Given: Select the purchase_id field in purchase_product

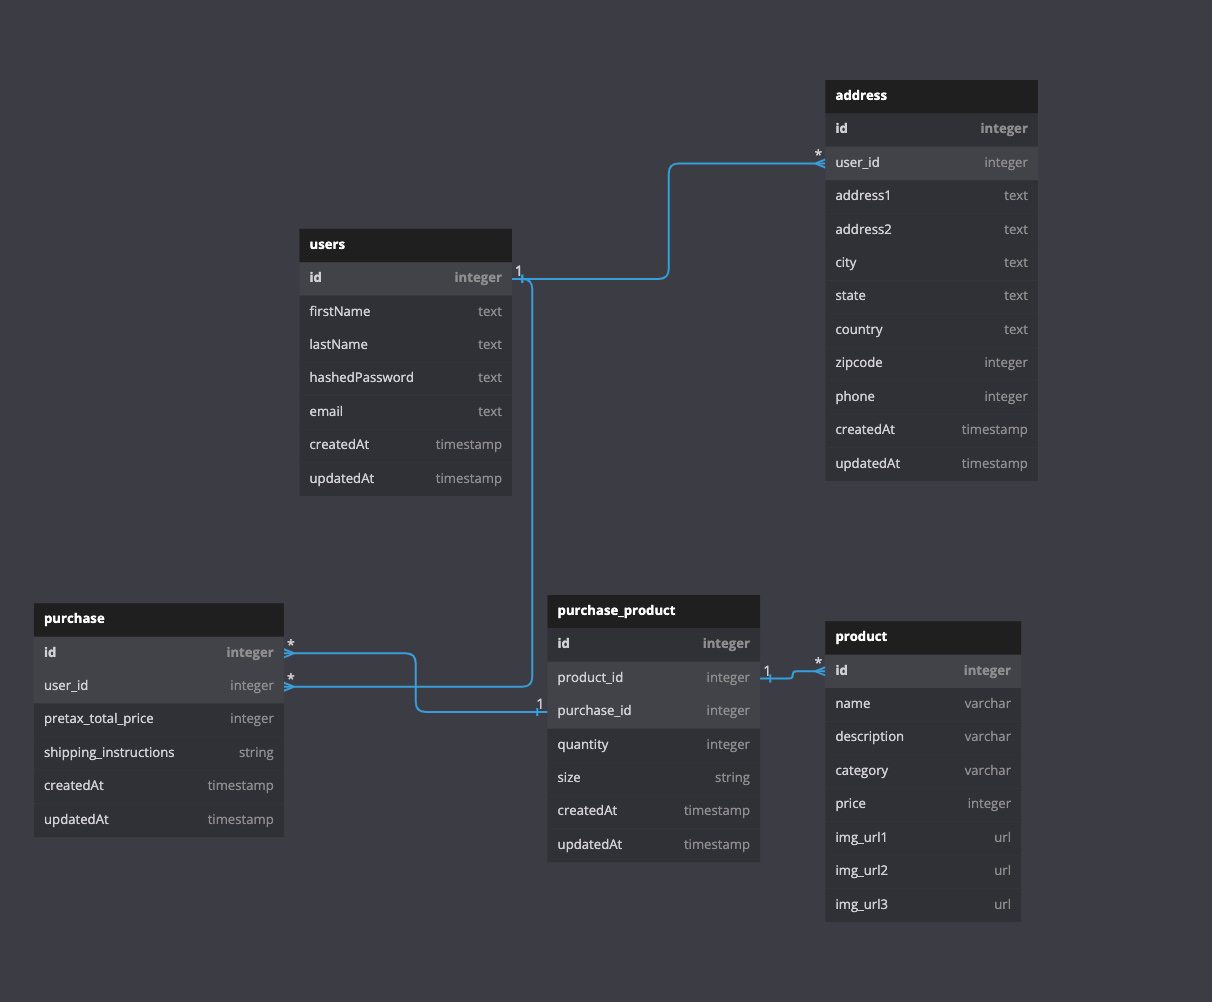Looking at the screenshot, I should pos(653,710).
